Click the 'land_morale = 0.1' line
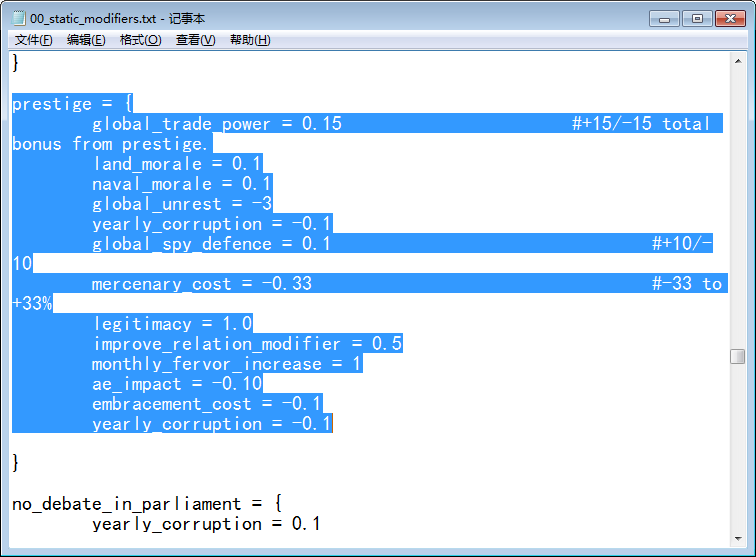 point(177,163)
